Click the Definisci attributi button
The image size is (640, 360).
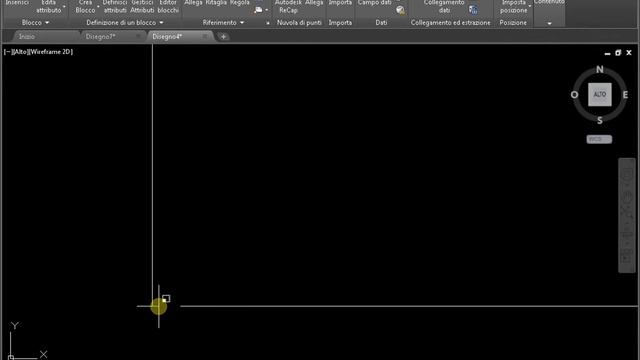click(115, 7)
